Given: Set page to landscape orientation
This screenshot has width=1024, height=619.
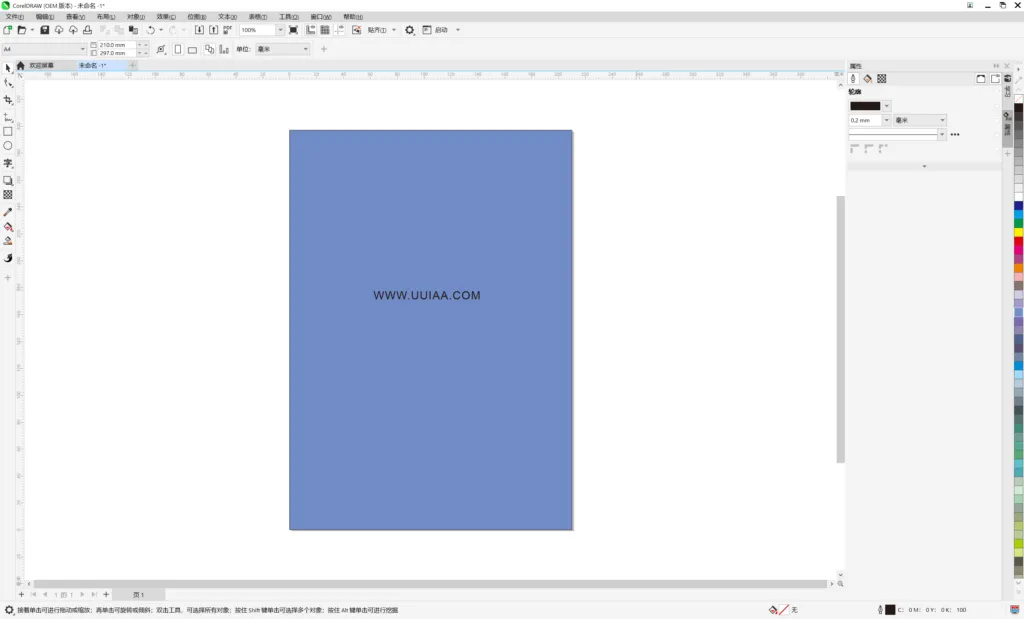Looking at the screenshot, I should 192,50.
